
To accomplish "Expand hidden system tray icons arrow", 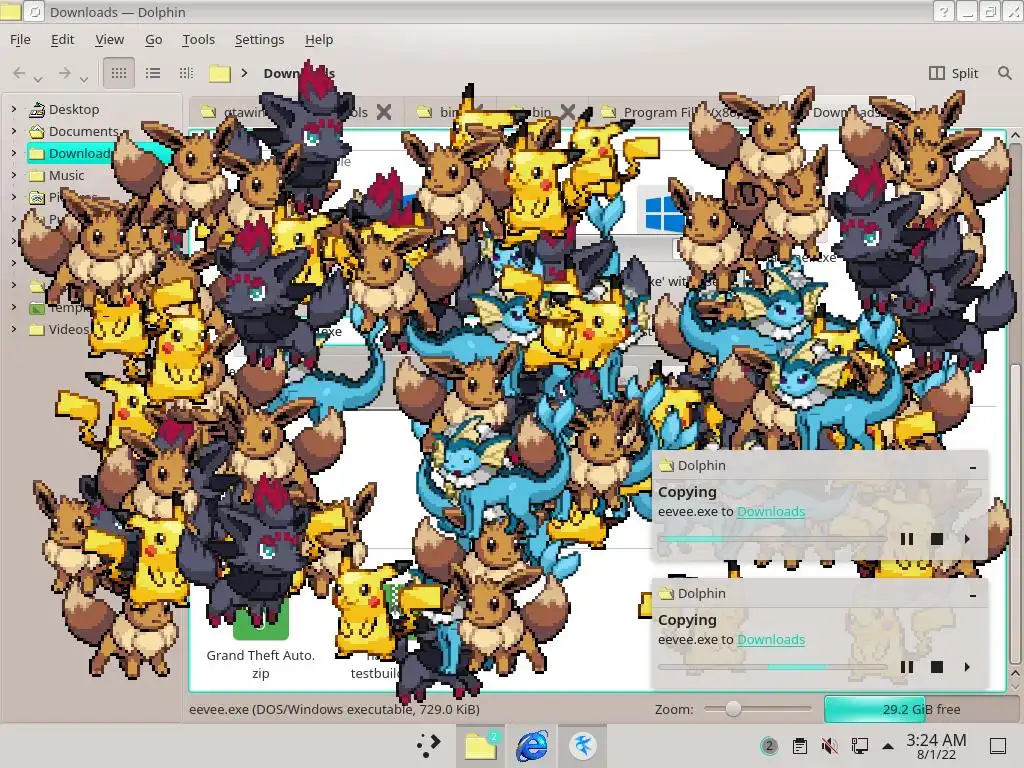I will [888, 746].
